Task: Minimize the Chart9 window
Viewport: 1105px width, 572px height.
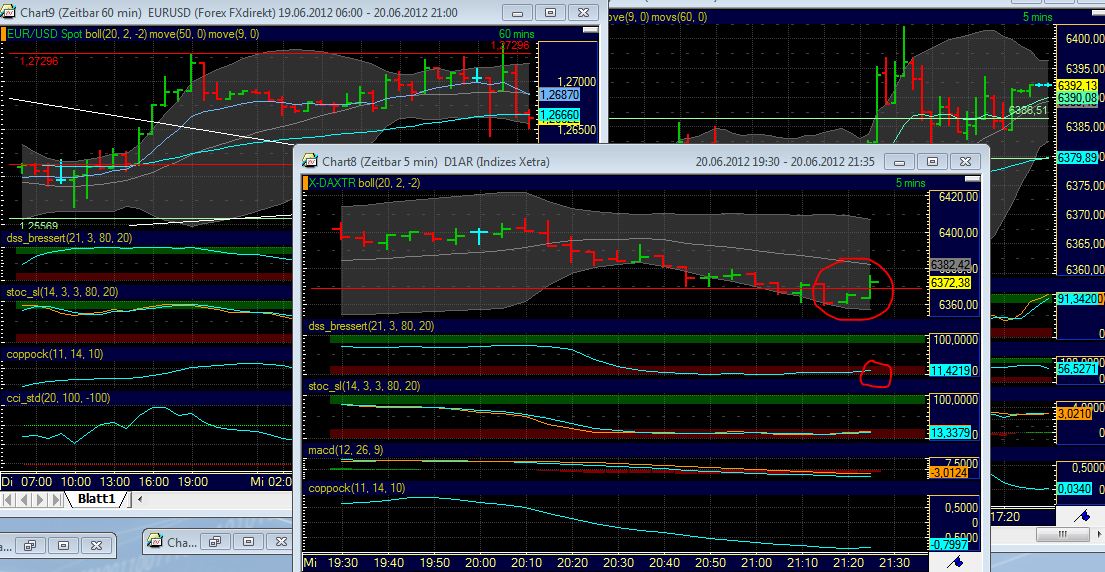Action: tap(519, 13)
